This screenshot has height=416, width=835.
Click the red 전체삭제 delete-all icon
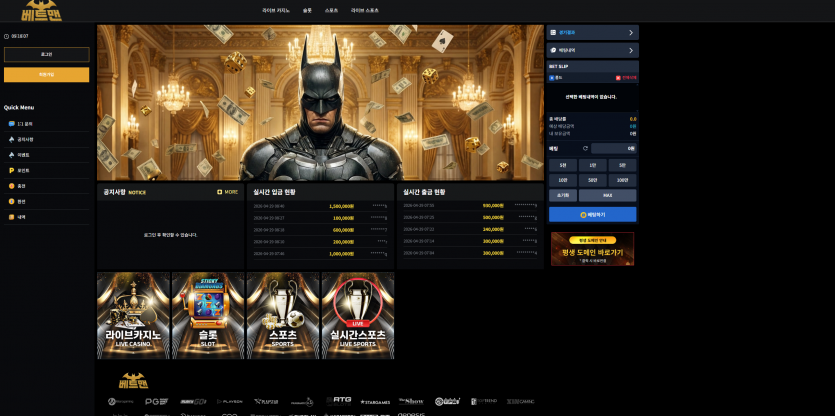[618, 78]
